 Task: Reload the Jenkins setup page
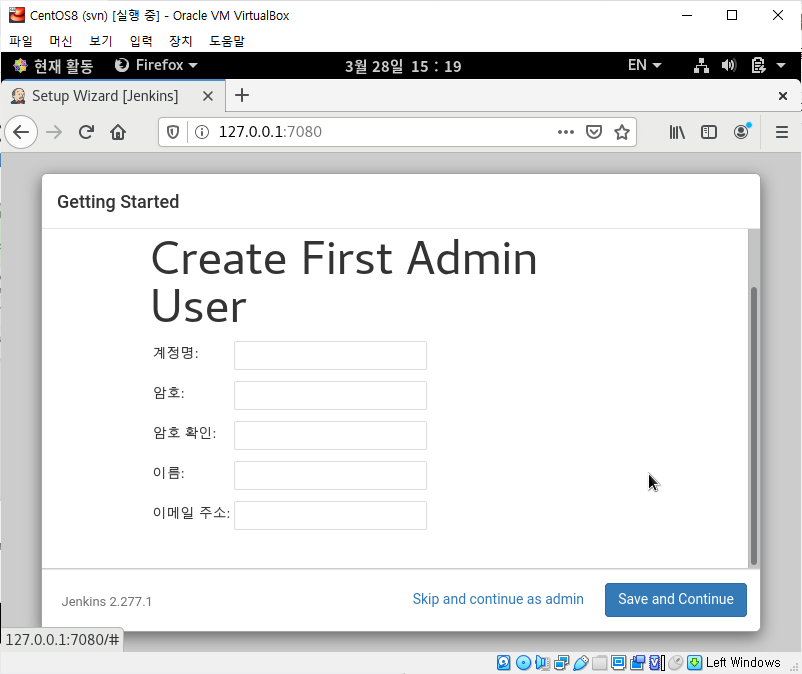click(86, 132)
